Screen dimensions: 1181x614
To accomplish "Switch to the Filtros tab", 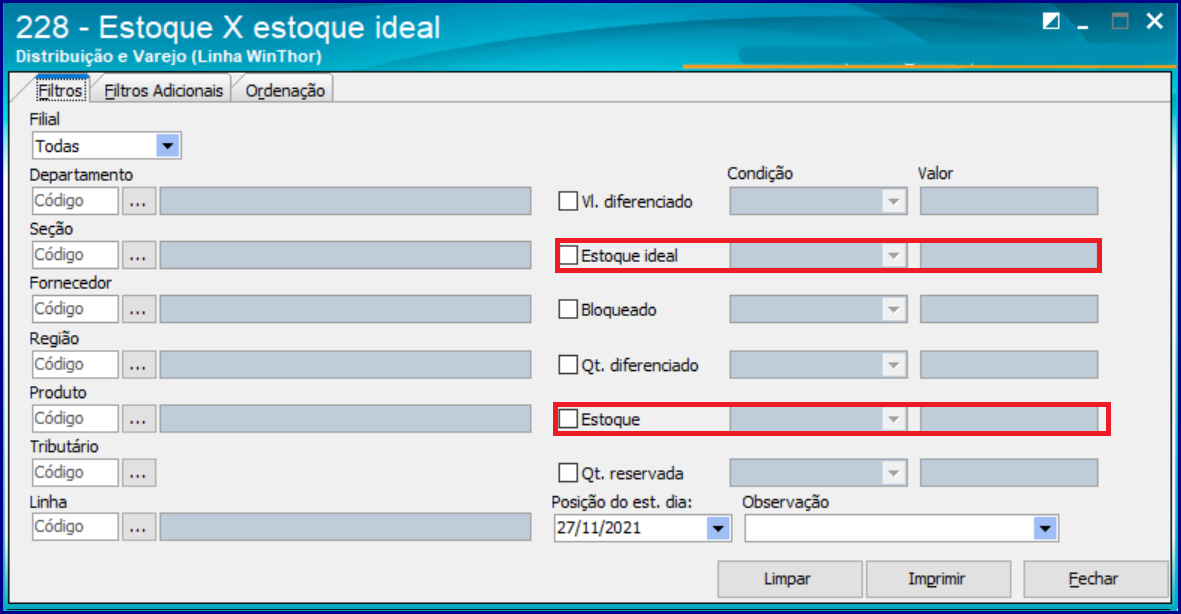I will click(x=60, y=90).
